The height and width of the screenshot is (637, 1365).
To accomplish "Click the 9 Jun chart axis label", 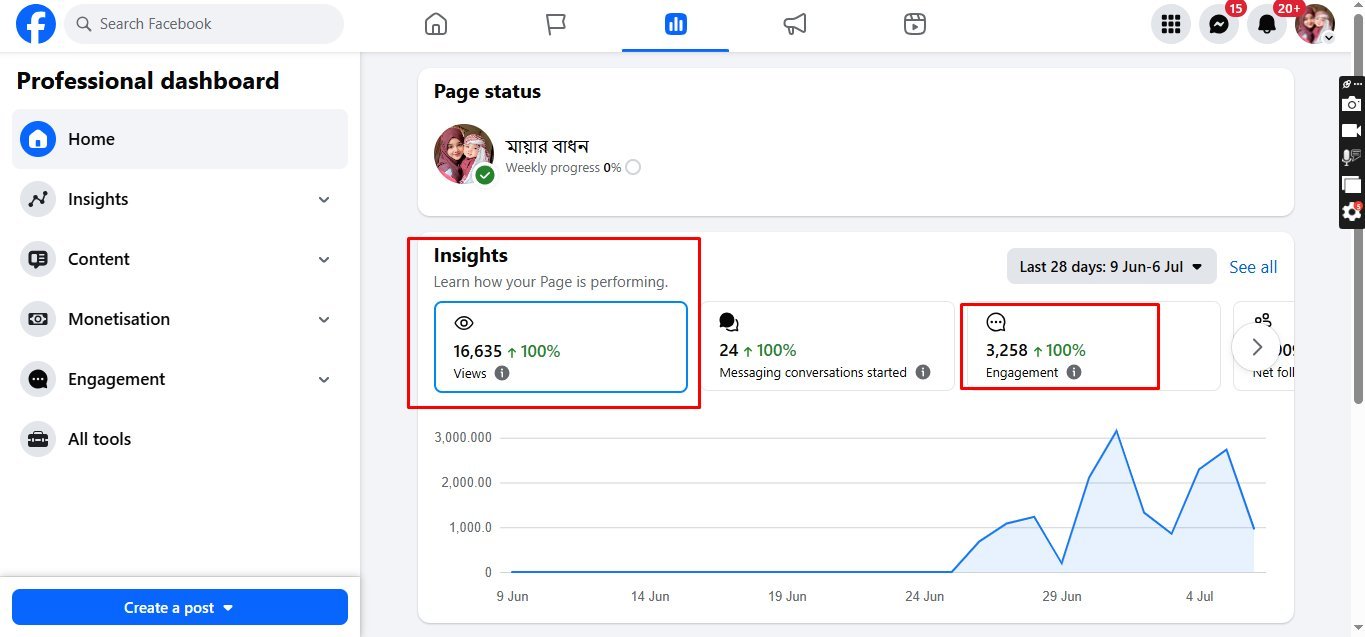I will click(512, 596).
